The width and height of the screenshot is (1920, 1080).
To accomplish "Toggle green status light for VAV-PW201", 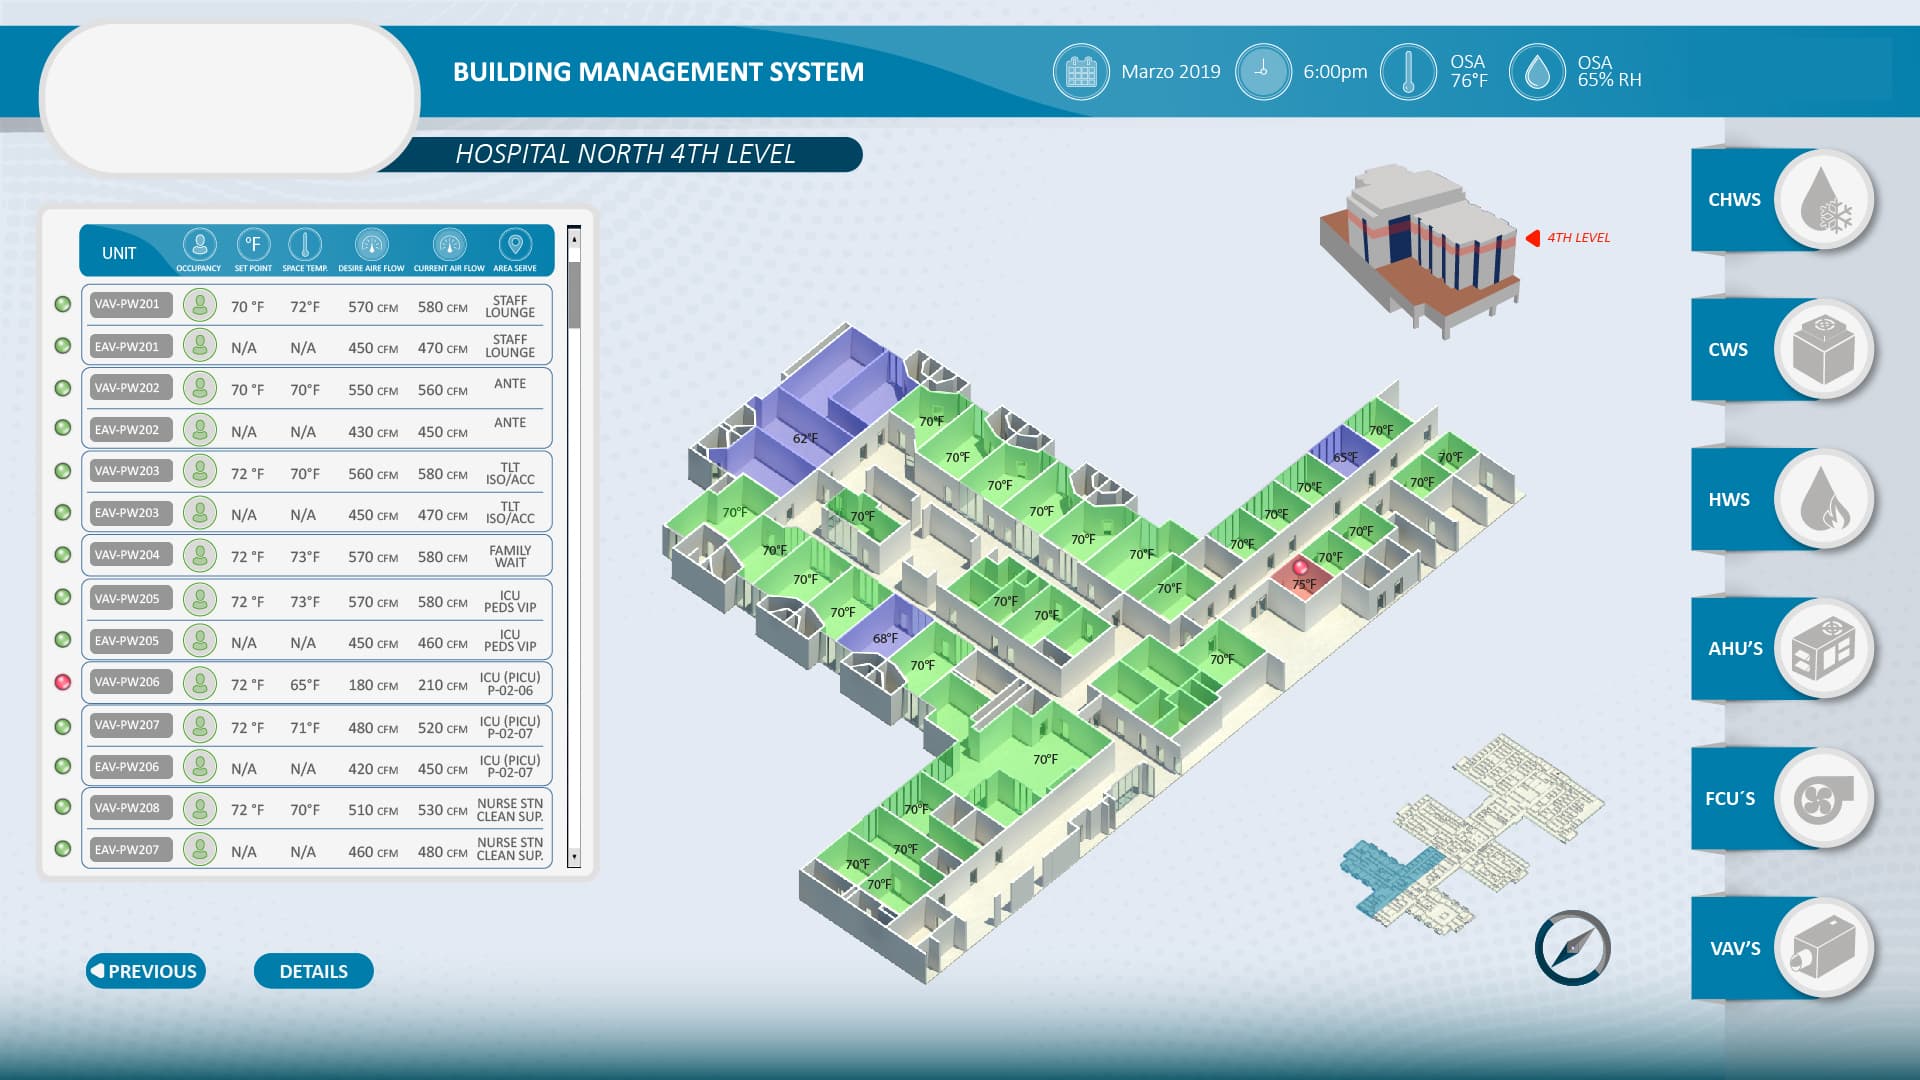I will (63, 304).
